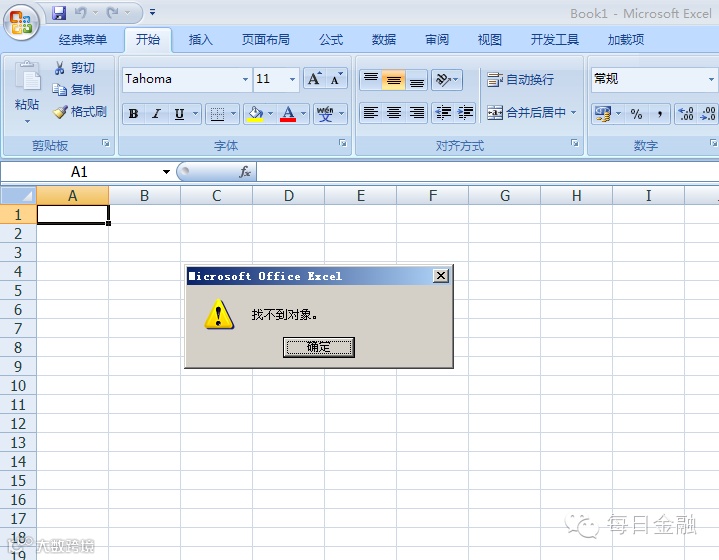719x560 pixels.
Task: Click the Paste clipboard icon
Action: (x=28, y=76)
